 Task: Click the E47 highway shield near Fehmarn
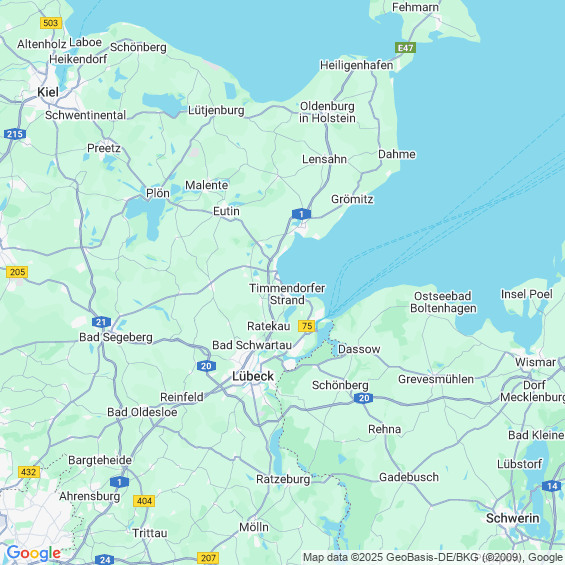click(405, 48)
